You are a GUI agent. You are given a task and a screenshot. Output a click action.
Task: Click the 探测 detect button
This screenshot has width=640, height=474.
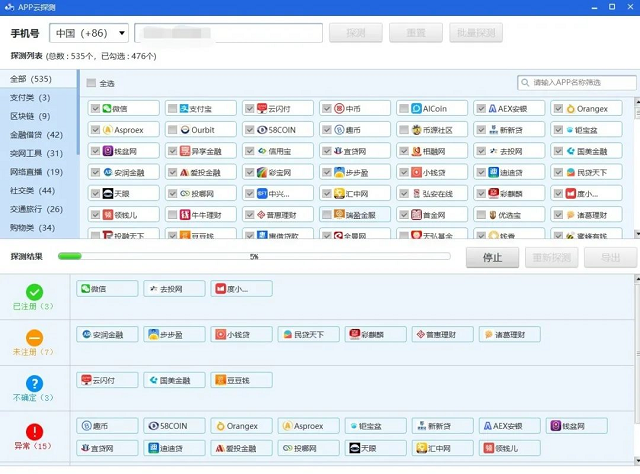(x=356, y=33)
